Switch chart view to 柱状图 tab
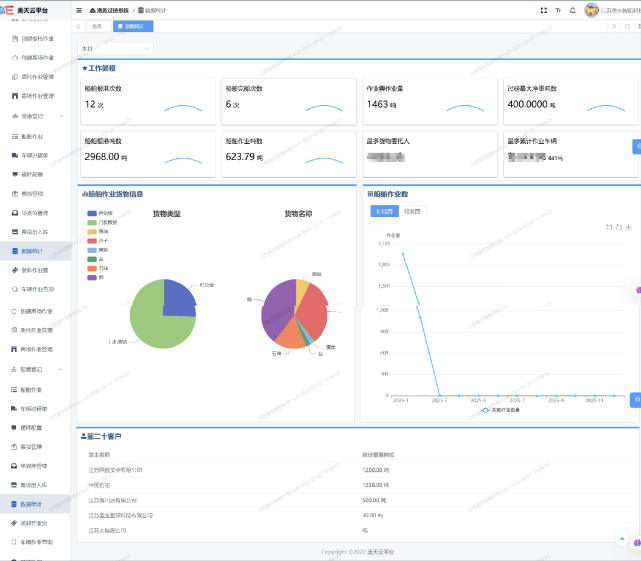 point(412,211)
